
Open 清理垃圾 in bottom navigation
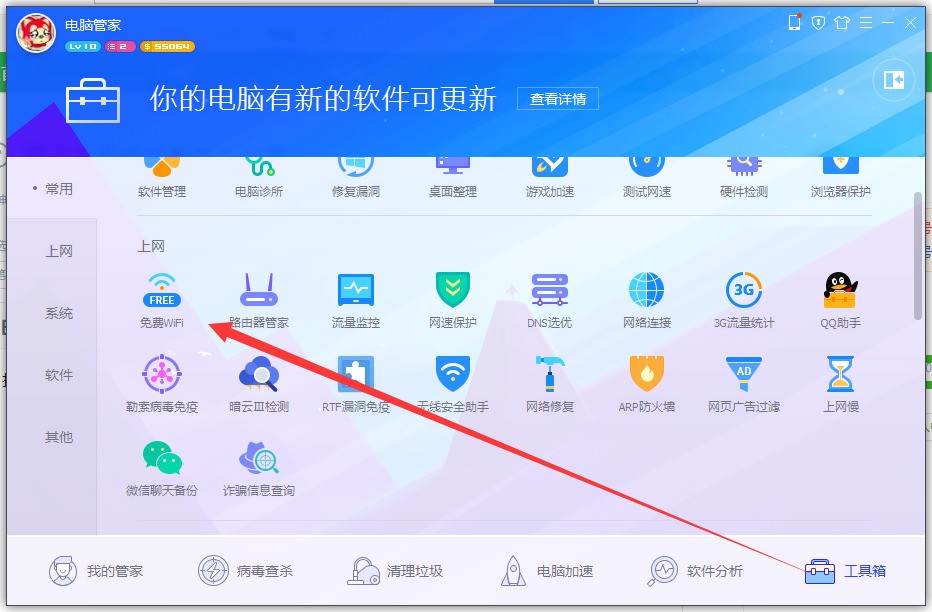[x=395, y=571]
